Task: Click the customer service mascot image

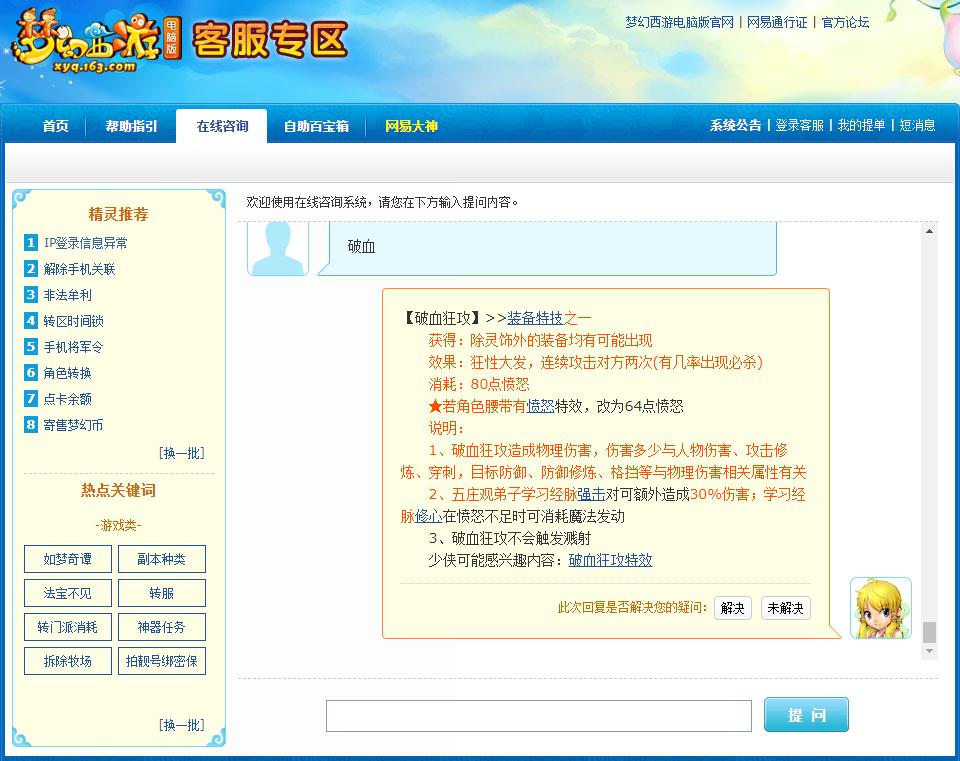Action: 880,608
